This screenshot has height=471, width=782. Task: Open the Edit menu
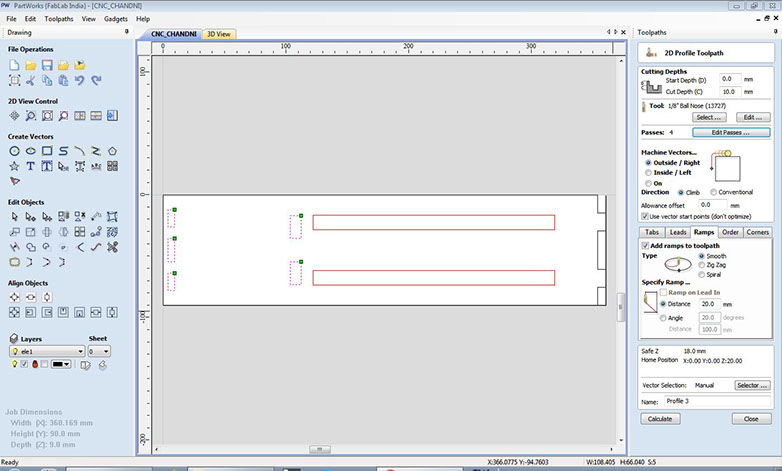(x=30, y=19)
